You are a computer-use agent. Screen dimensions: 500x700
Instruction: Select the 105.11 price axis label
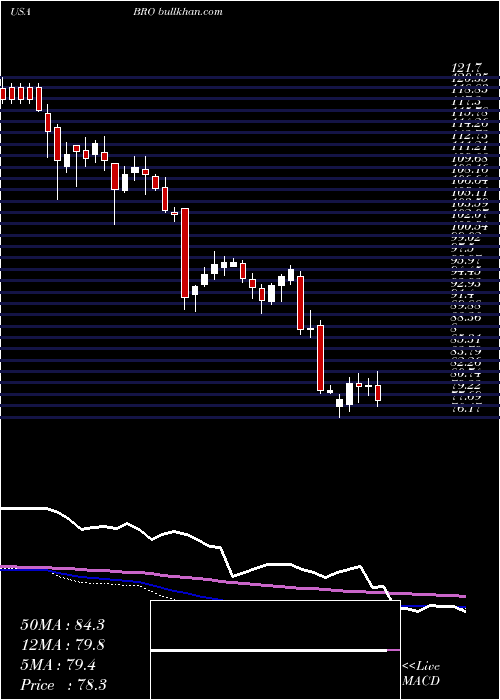468,193
